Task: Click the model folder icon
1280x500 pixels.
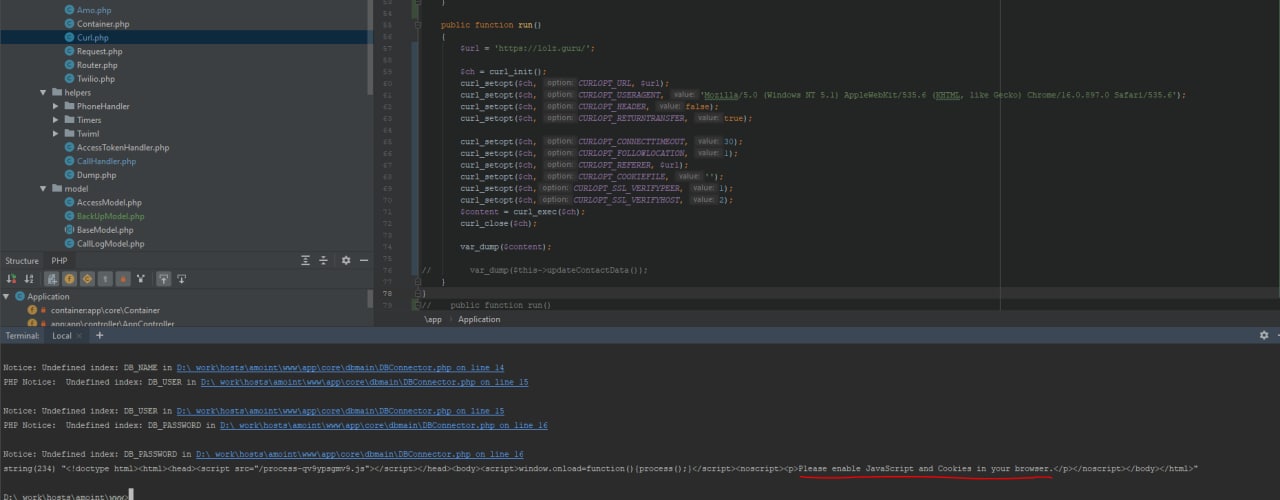Action: [x=56, y=188]
